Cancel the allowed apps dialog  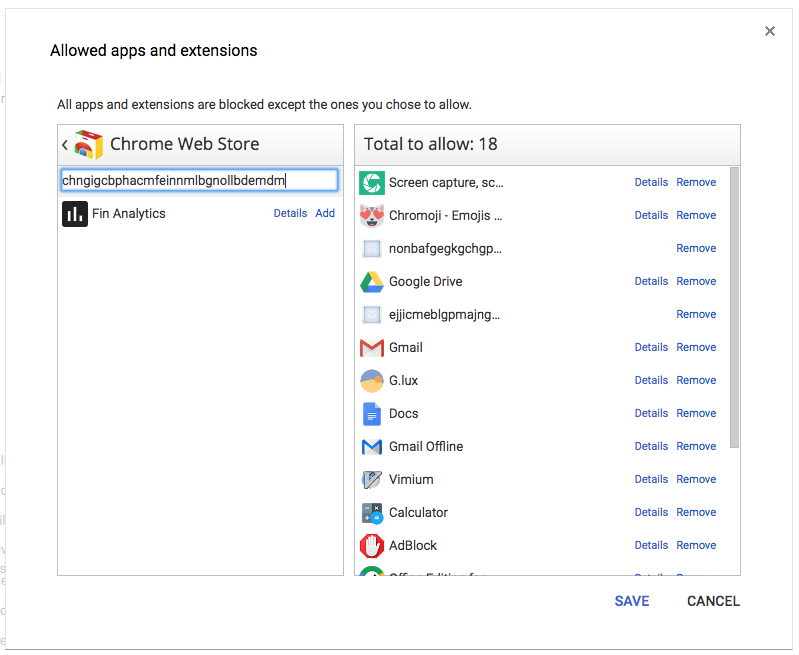click(713, 601)
